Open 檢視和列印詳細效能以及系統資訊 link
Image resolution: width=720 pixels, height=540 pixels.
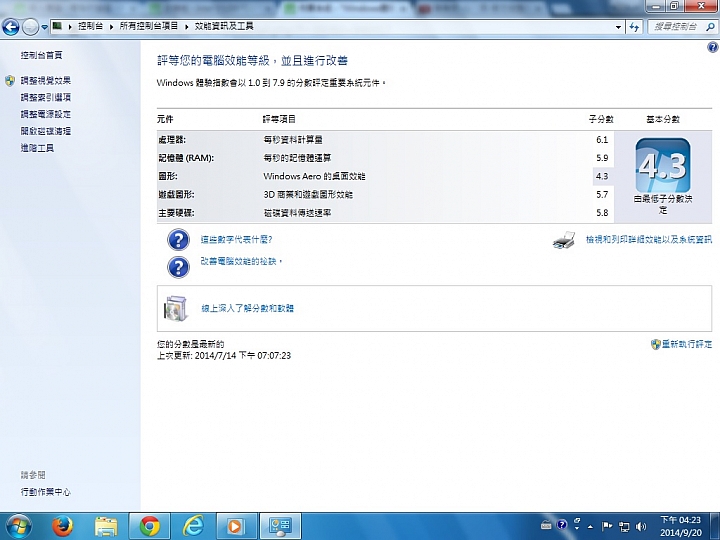tap(648, 239)
